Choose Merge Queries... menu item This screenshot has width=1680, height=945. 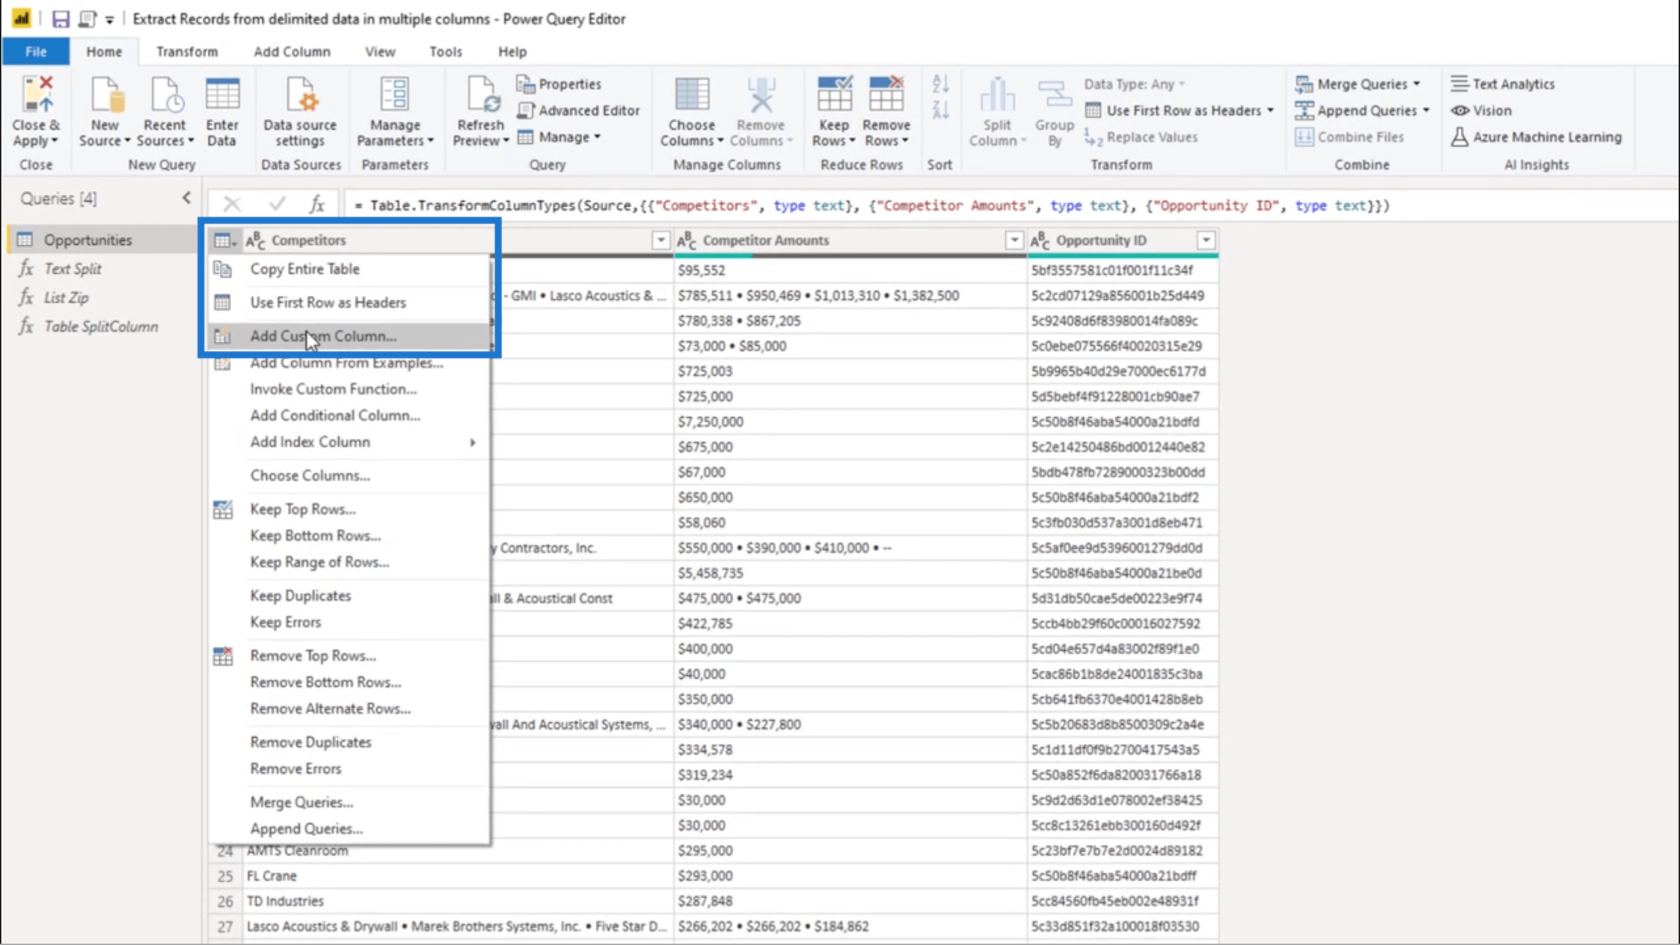[x=349, y=802]
